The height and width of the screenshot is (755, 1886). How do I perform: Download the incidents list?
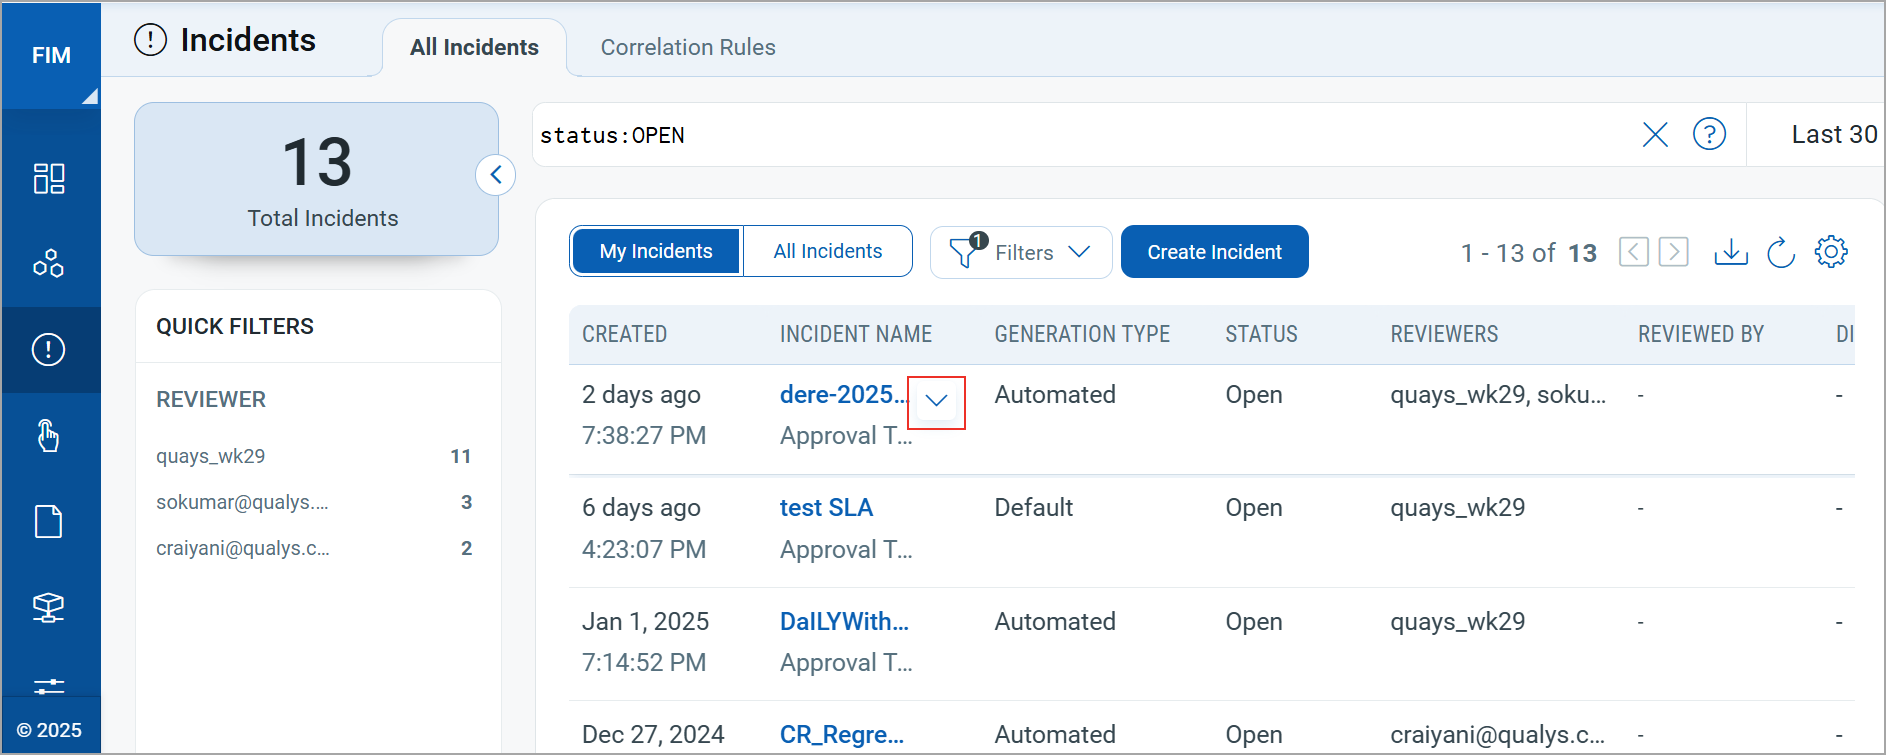(x=1731, y=252)
